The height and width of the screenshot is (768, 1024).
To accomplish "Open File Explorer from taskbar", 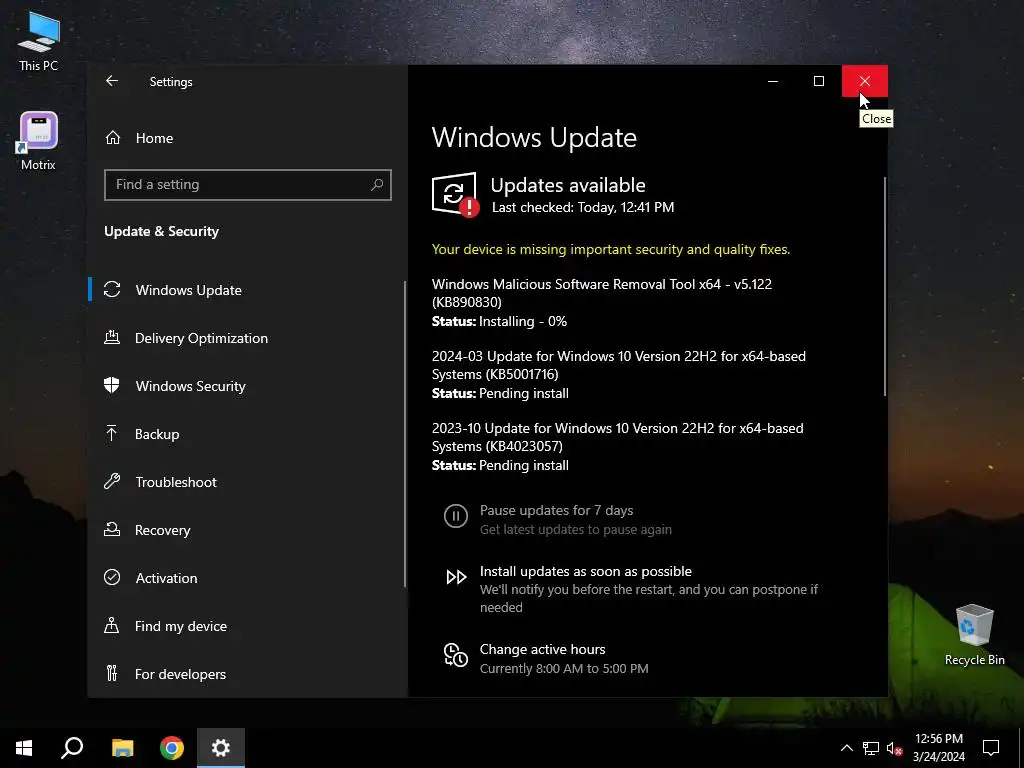I will pyautogui.click(x=122, y=748).
